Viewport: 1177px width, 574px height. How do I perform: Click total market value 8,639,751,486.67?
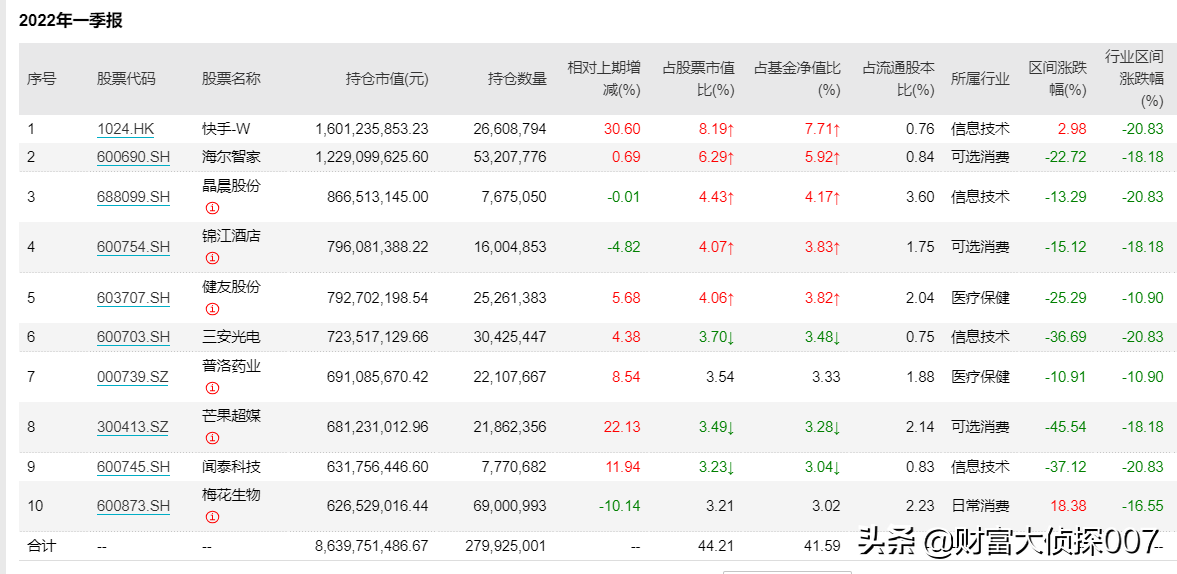point(372,546)
